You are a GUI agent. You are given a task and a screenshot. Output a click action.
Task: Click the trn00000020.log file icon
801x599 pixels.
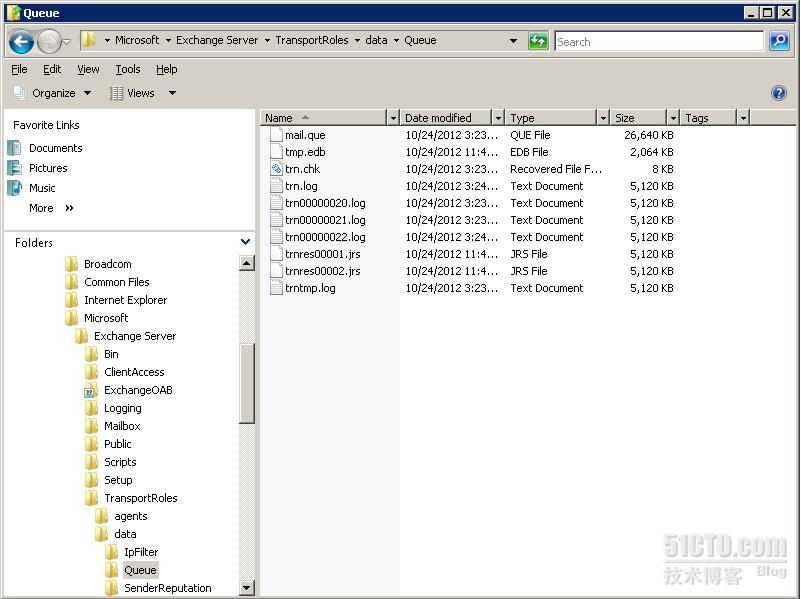pyautogui.click(x=276, y=203)
